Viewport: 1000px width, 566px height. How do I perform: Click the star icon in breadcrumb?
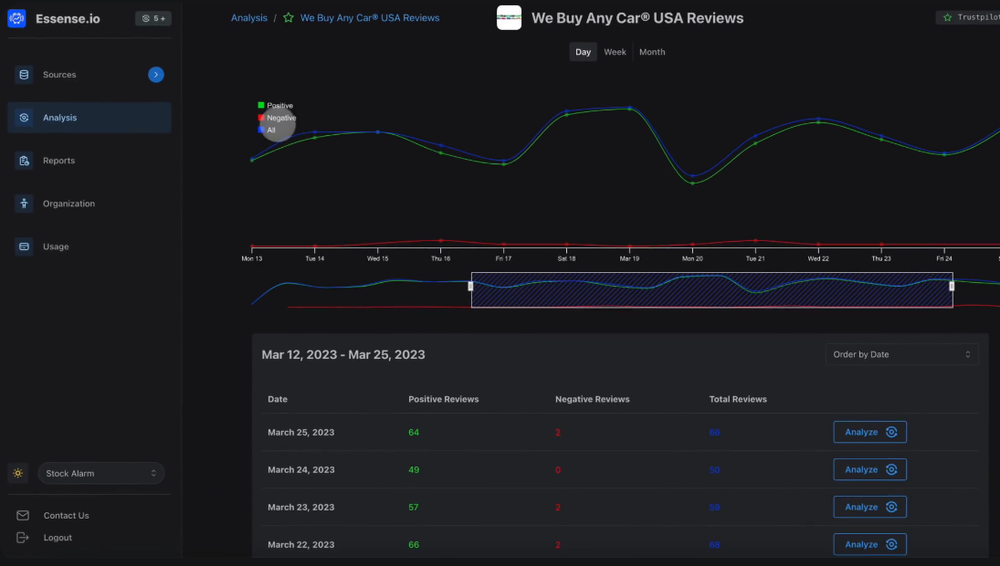288,18
